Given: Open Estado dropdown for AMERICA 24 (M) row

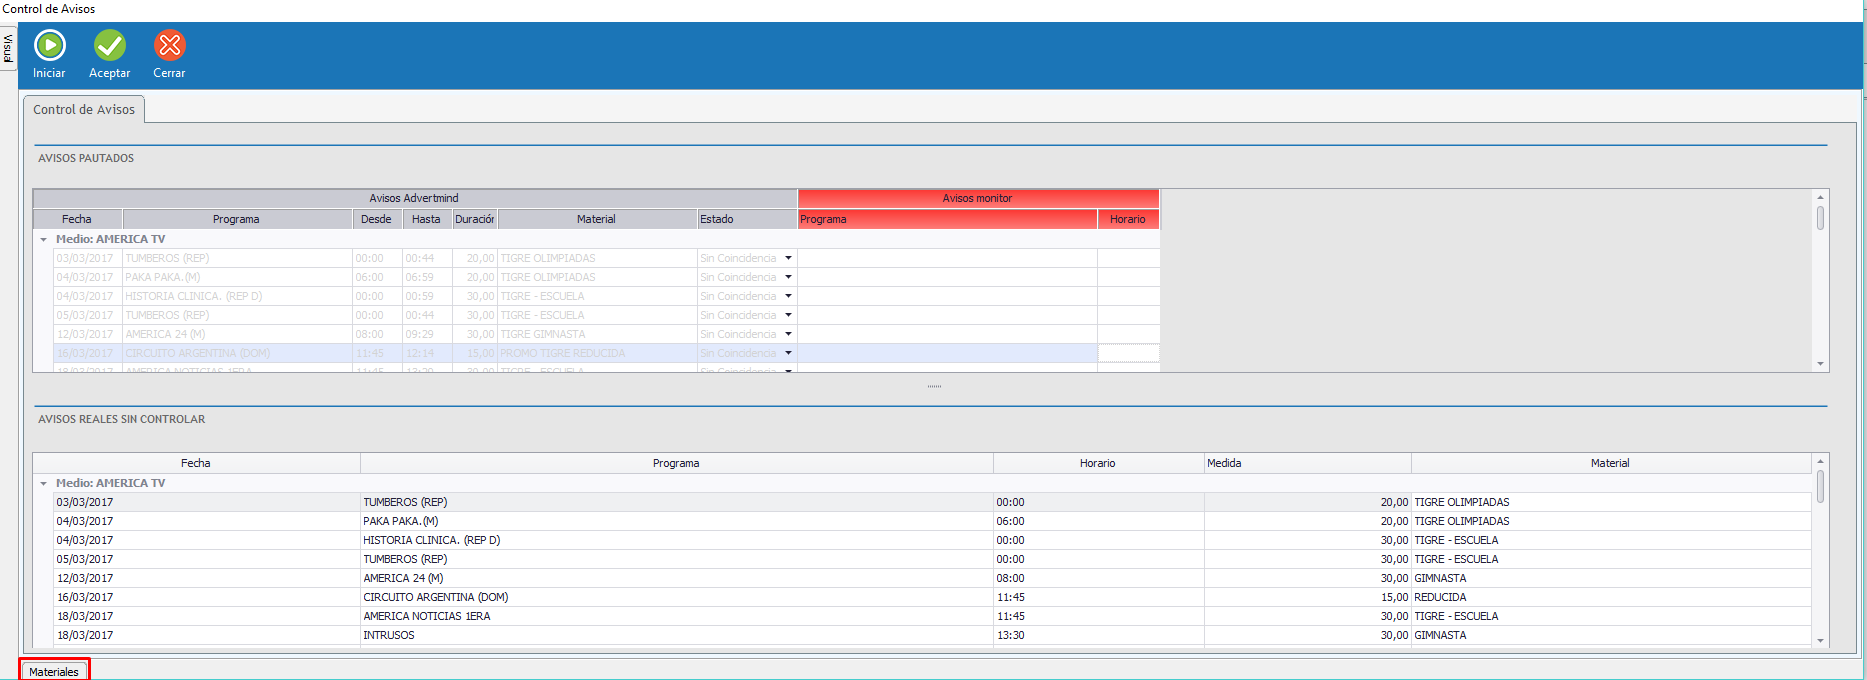Looking at the screenshot, I should 788,334.
